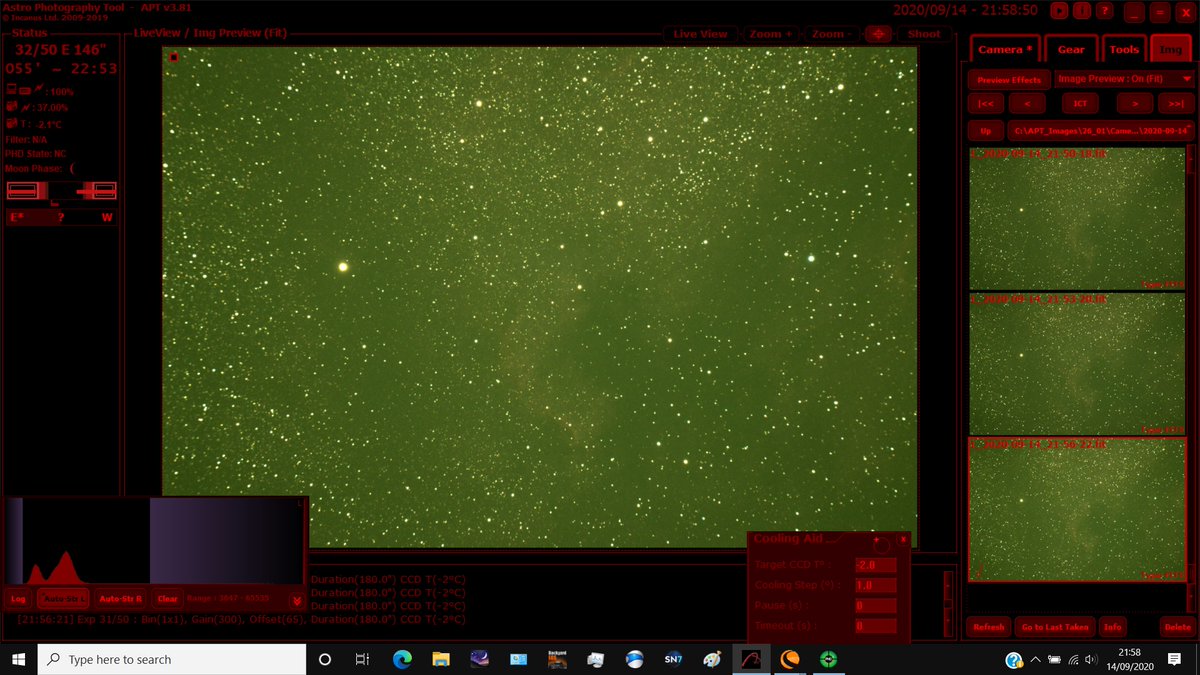Image resolution: width=1200 pixels, height=675 pixels.
Task: Edit the Timeout (s) field
Action: tap(875, 626)
